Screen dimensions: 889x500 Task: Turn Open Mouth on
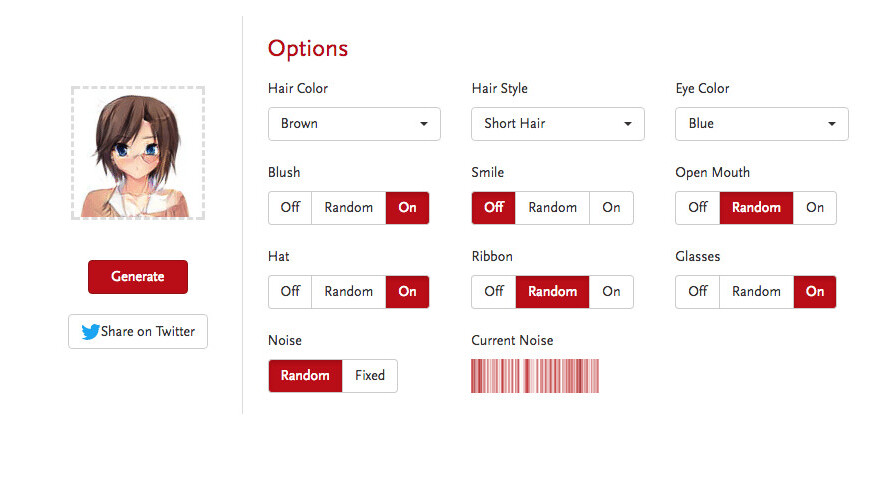point(815,208)
